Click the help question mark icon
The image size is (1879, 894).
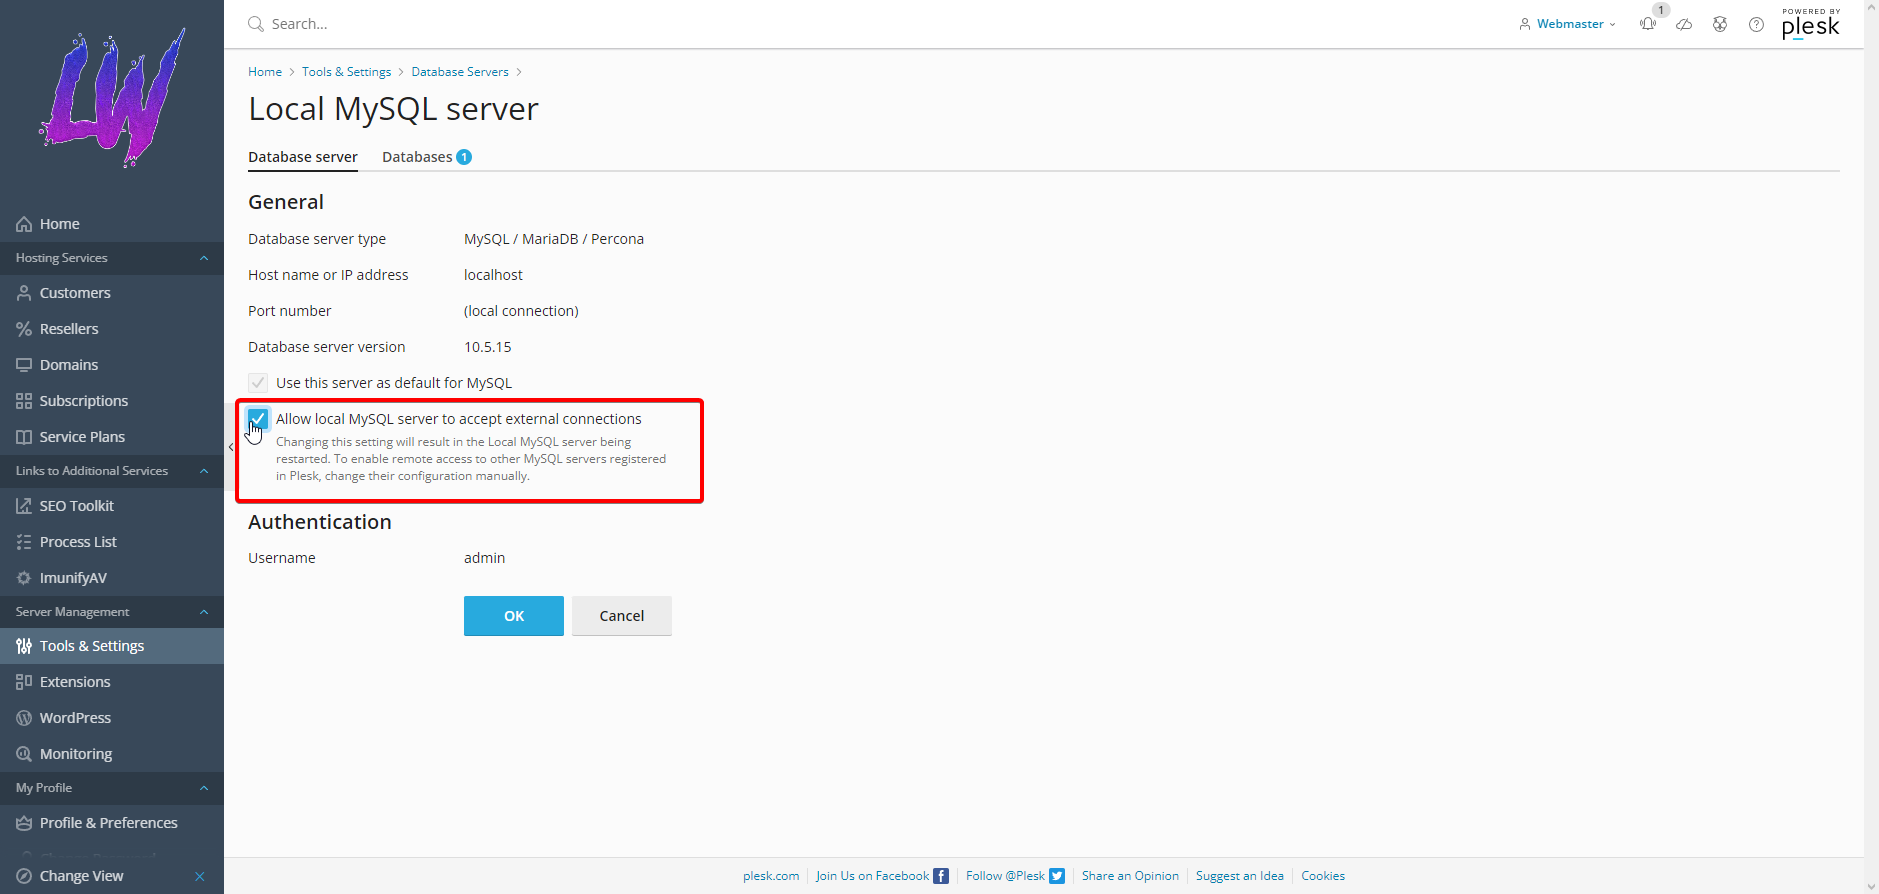tap(1756, 24)
